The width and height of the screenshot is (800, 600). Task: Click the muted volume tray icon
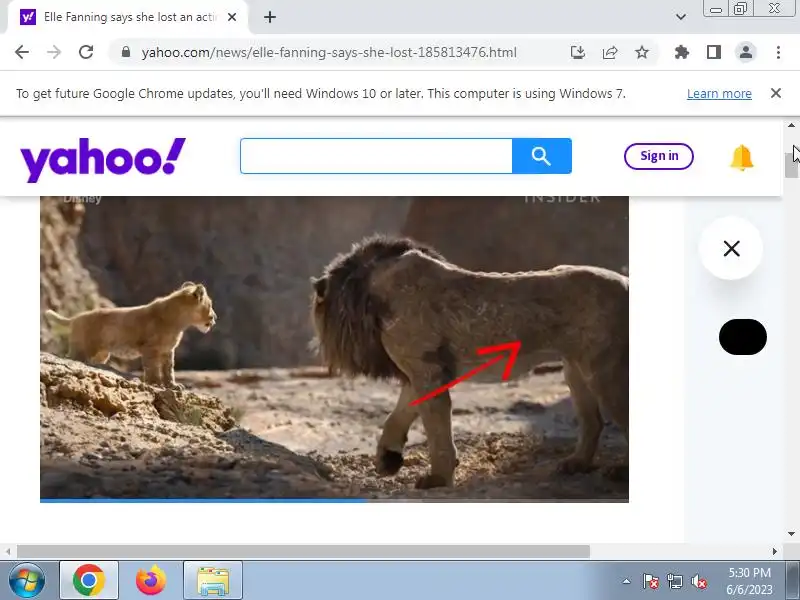point(699,581)
